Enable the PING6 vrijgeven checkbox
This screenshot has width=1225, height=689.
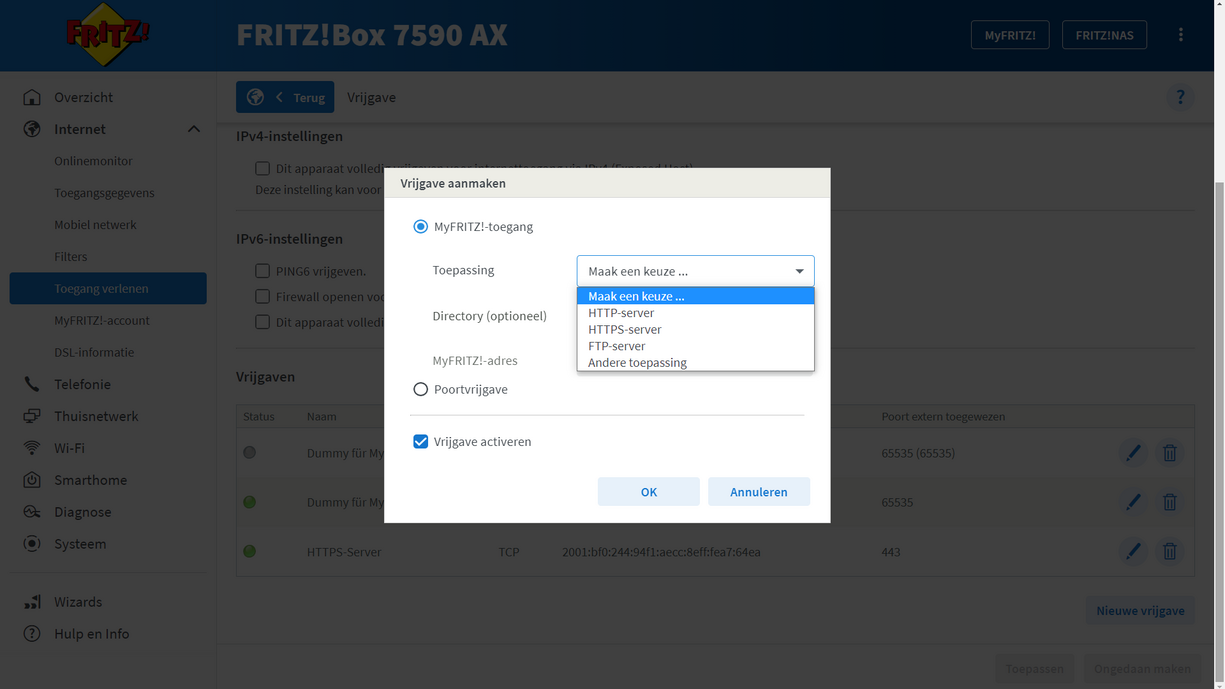[262, 271]
